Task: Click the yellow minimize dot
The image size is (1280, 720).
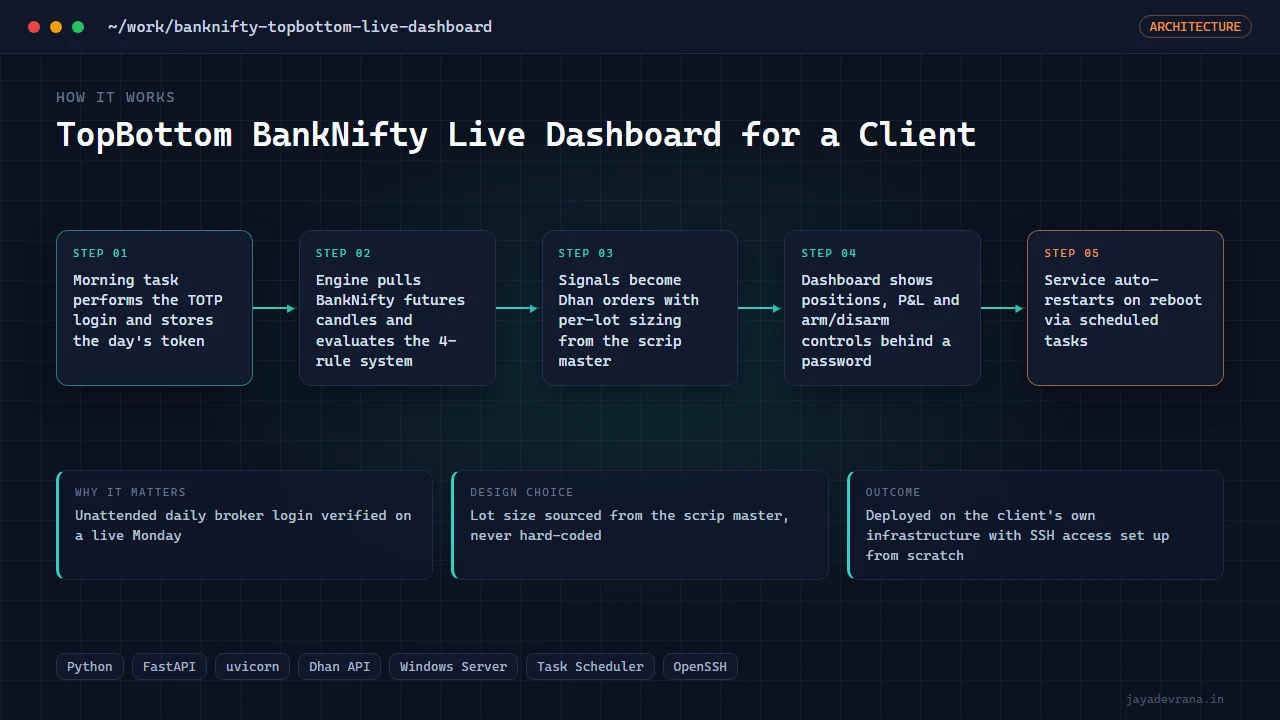Action: (x=56, y=27)
